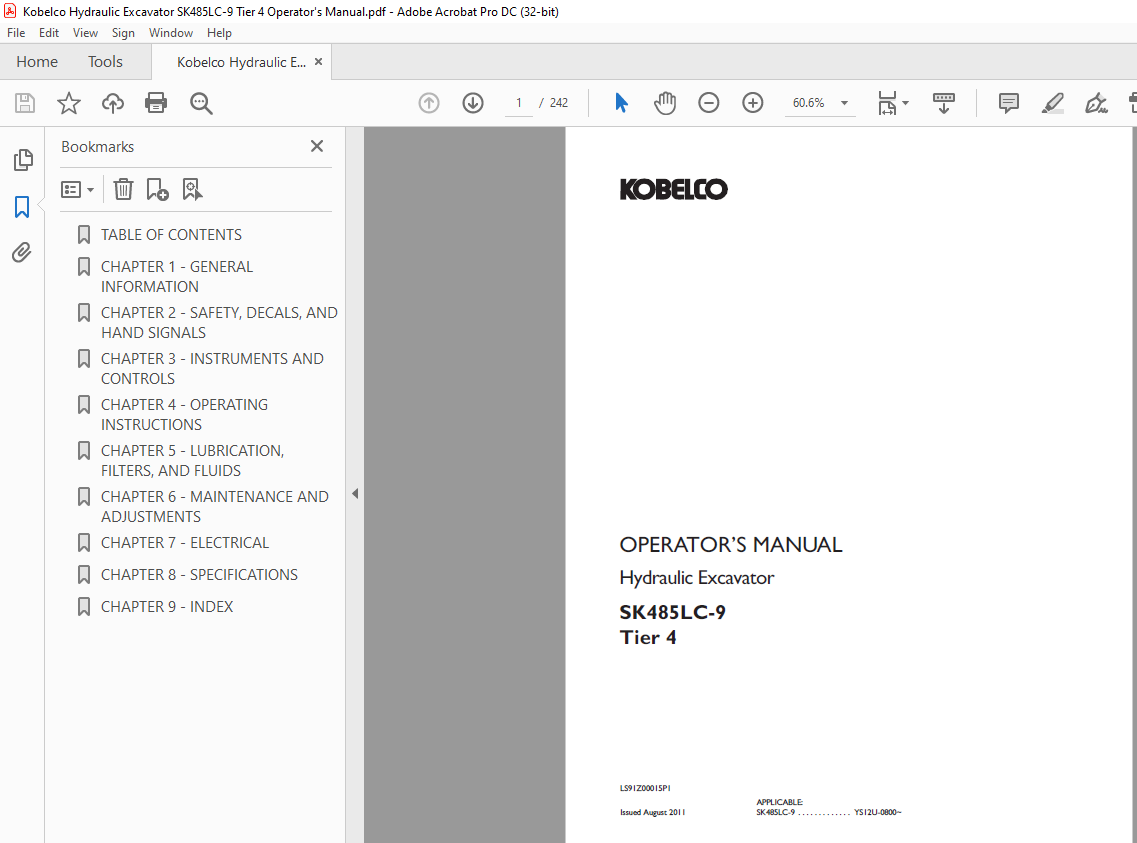The height and width of the screenshot is (843, 1137).
Task: Find current bookmark icon
Action: (192, 189)
